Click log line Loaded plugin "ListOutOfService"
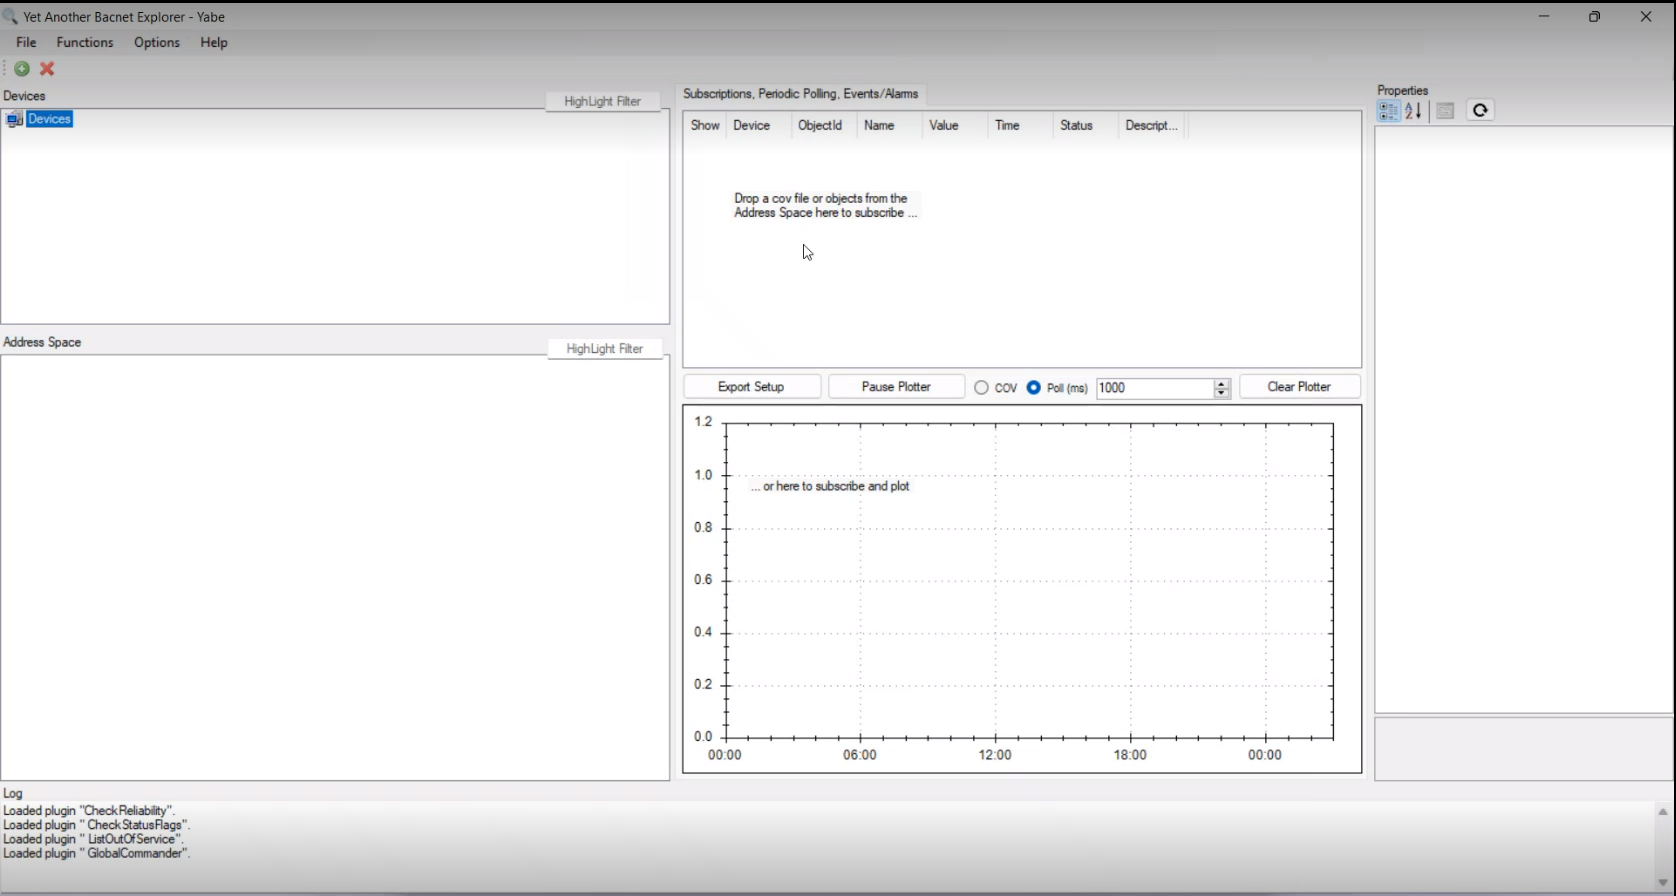The width and height of the screenshot is (1676, 896). pos(95,839)
